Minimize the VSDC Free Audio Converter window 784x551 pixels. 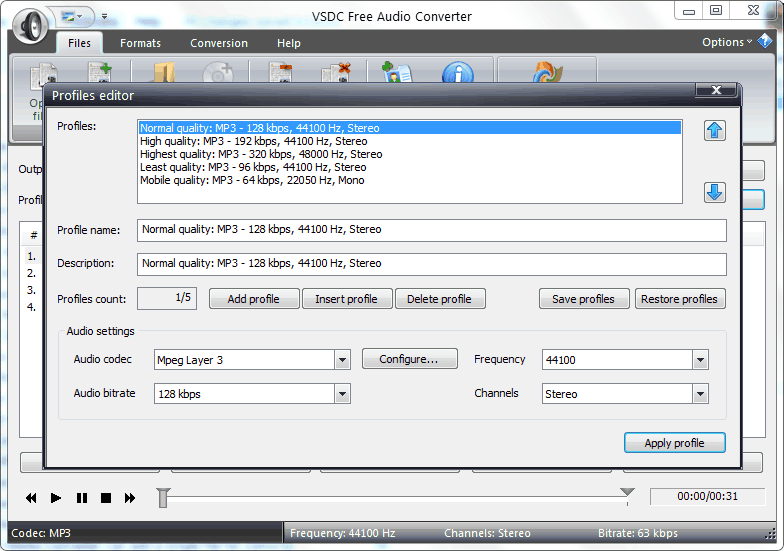tap(689, 10)
